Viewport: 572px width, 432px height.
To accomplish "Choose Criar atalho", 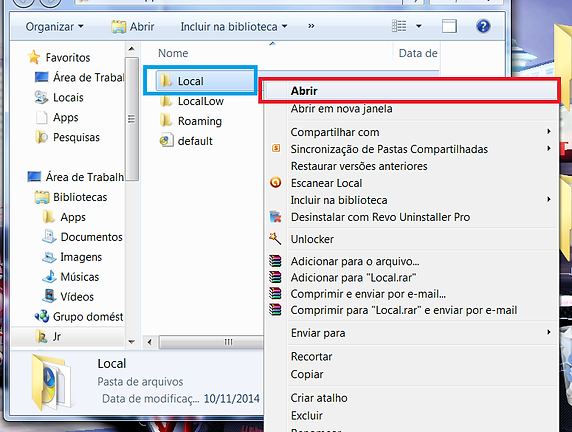I will point(411,398).
